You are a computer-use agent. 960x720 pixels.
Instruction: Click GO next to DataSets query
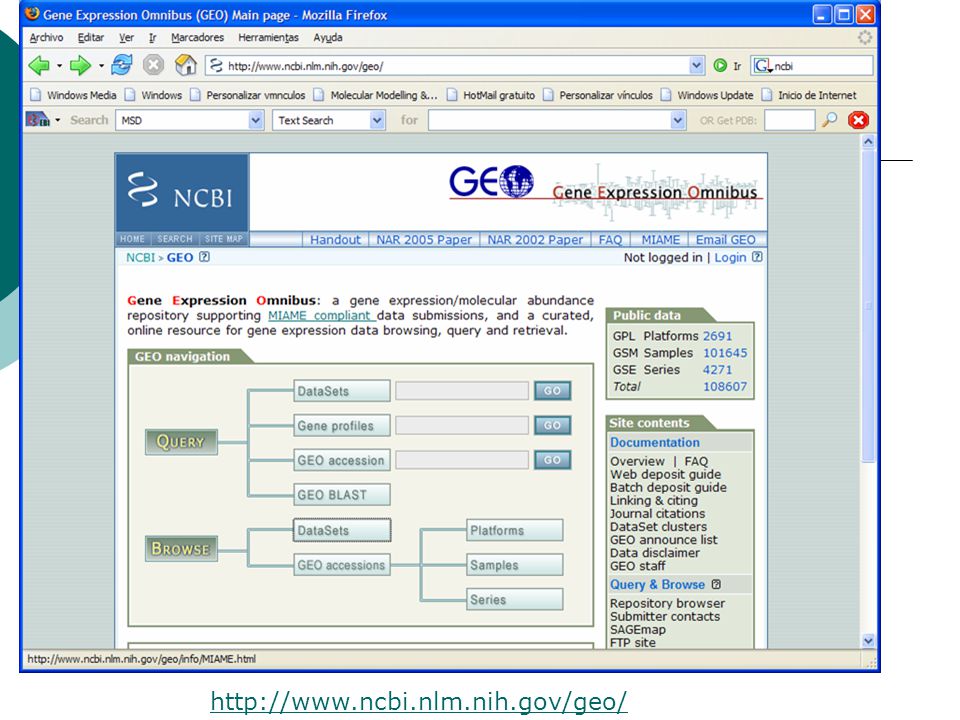[x=552, y=391]
